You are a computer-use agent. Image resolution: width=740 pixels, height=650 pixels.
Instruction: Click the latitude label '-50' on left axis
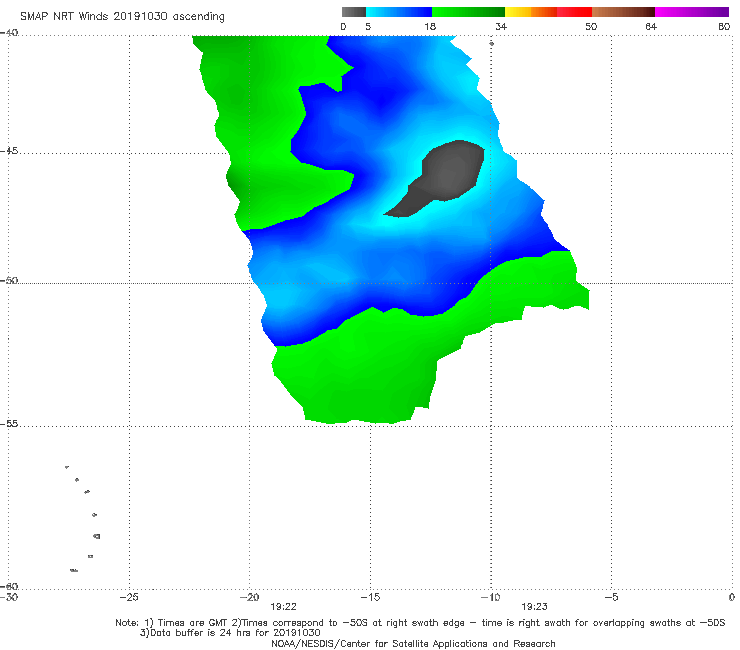9,280
